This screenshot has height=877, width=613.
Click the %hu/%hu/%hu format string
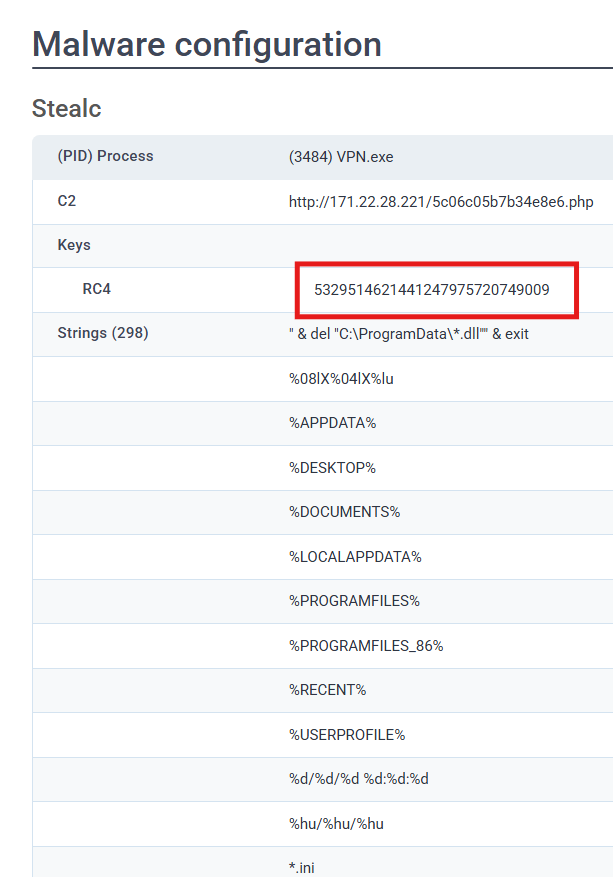pos(336,823)
